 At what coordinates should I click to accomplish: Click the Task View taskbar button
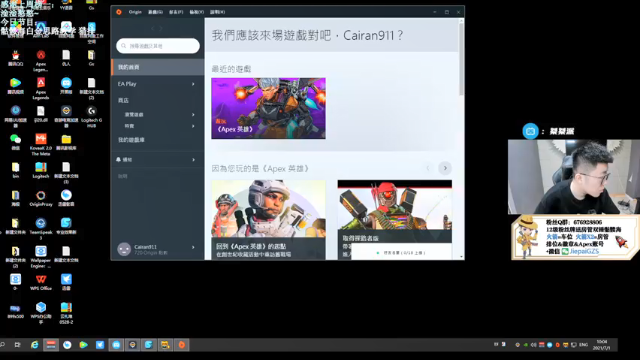coord(18,345)
